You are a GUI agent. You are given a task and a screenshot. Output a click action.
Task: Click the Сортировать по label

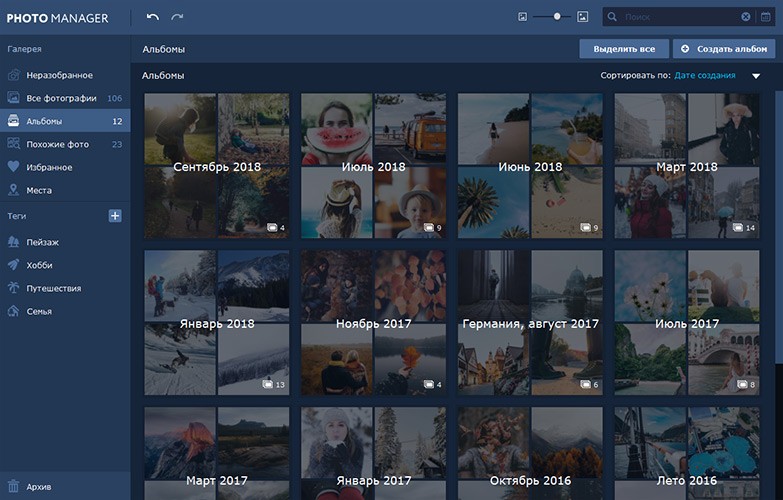coord(635,75)
